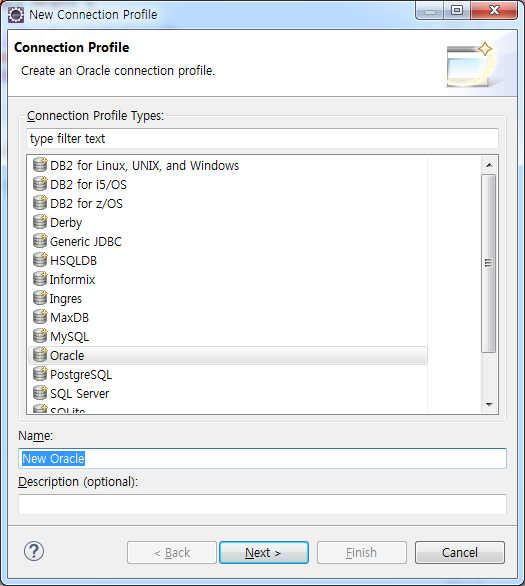Image resolution: width=525 pixels, height=586 pixels.
Task: Click the Cancel button
Action: point(460,552)
